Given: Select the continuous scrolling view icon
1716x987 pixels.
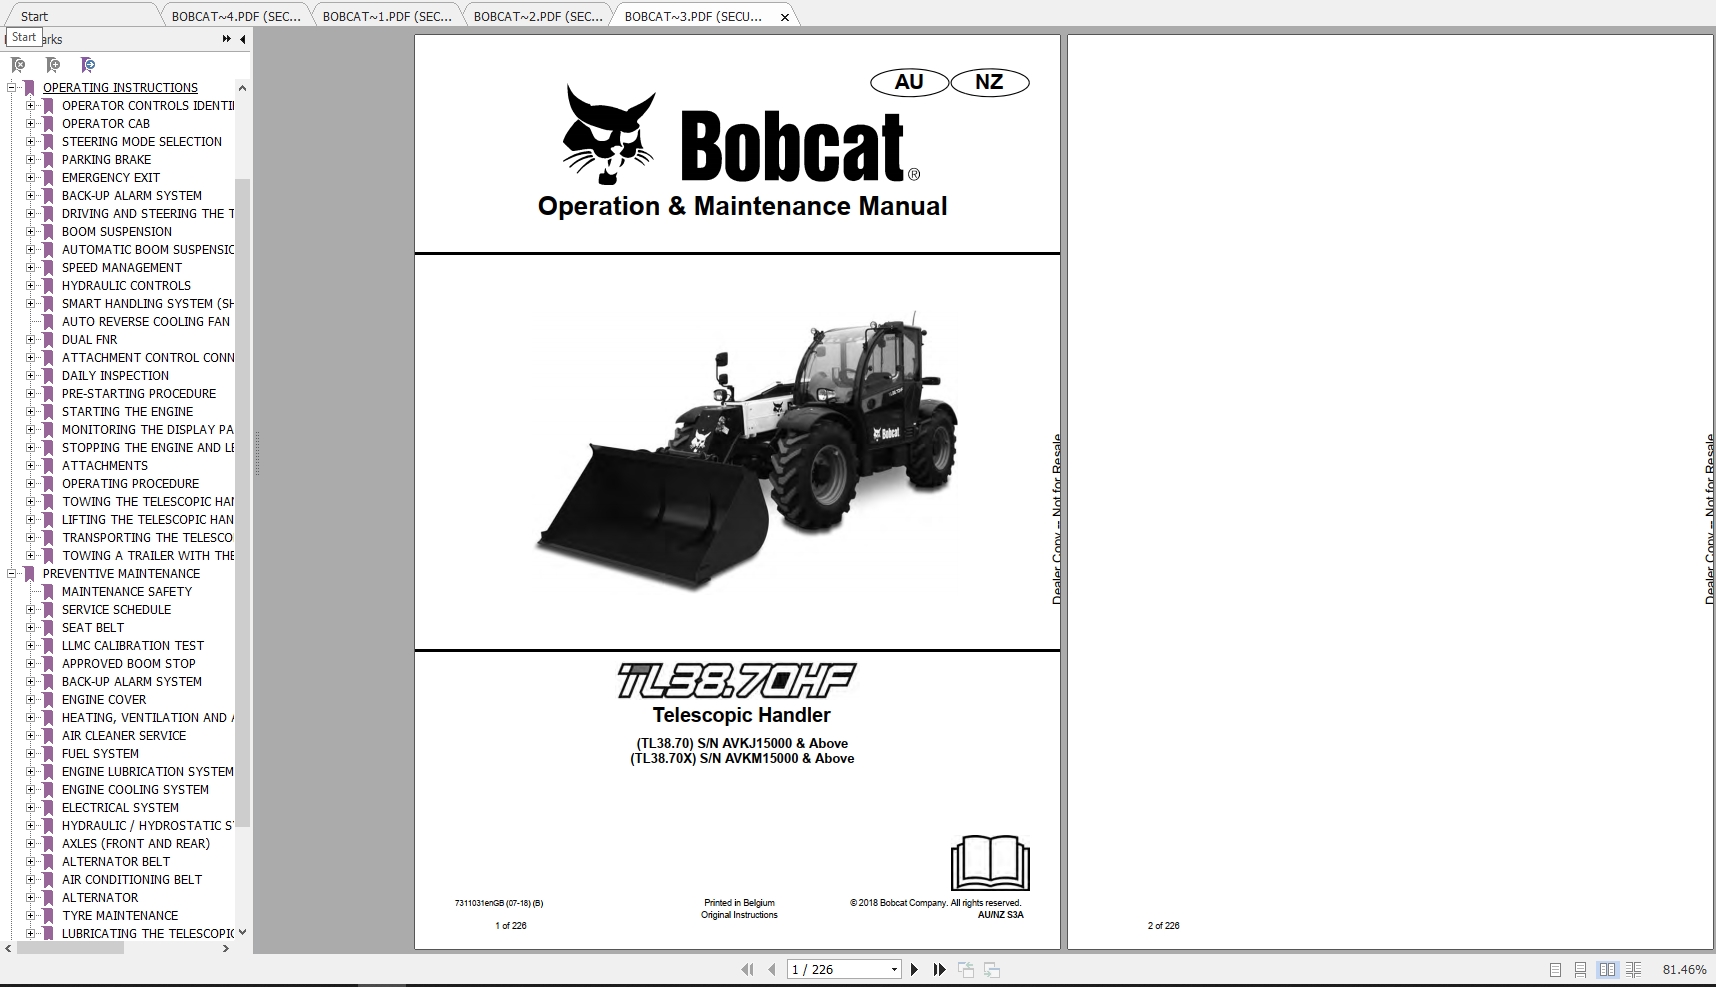Looking at the screenshot, I should coord(1580,969).
